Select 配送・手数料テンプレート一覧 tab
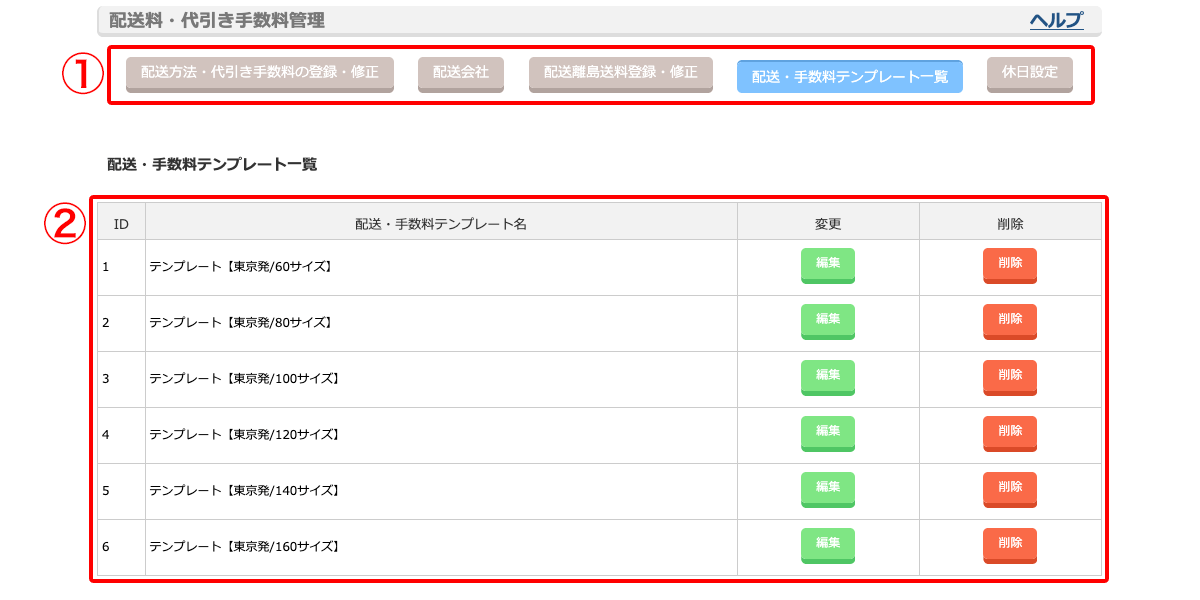 (x=850, y=76)
